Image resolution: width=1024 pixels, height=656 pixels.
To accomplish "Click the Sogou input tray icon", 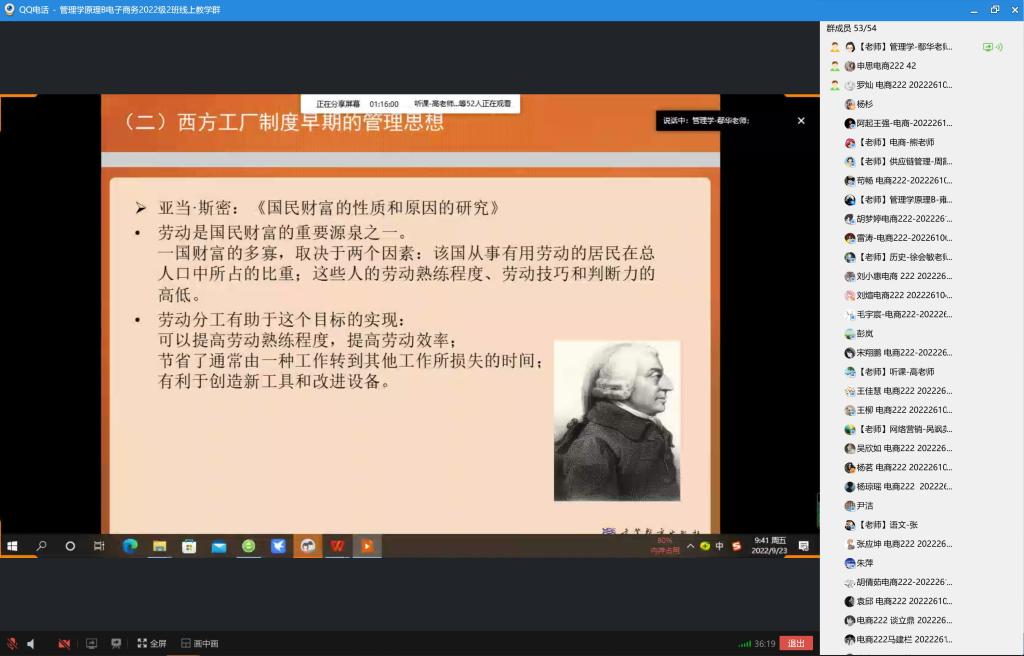I will [737, 546].
